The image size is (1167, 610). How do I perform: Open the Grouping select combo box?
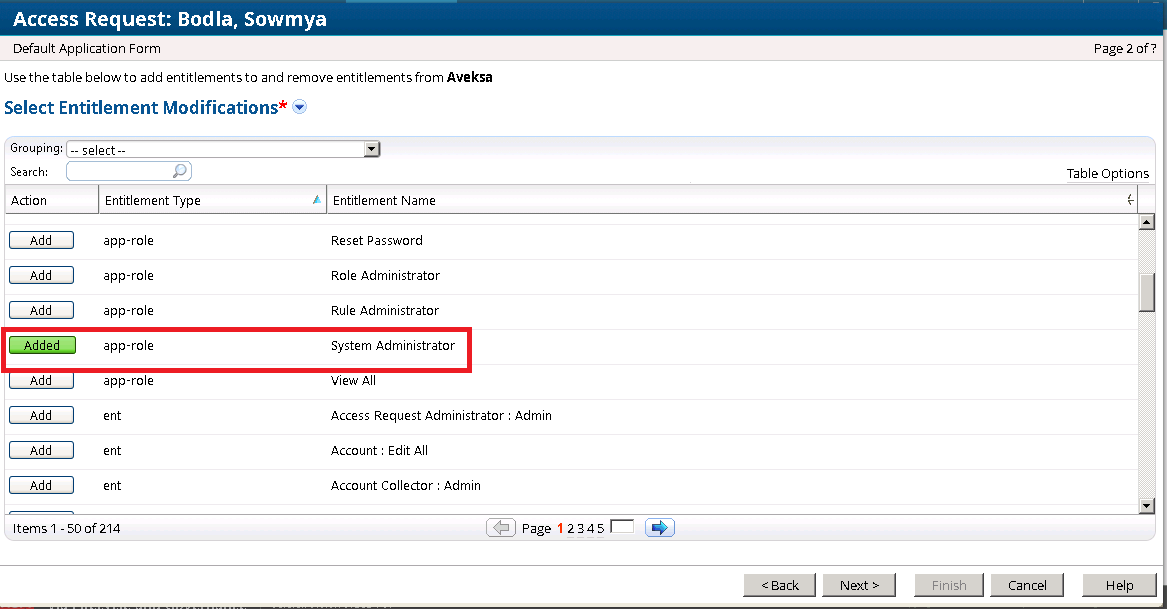coord(220,148)
